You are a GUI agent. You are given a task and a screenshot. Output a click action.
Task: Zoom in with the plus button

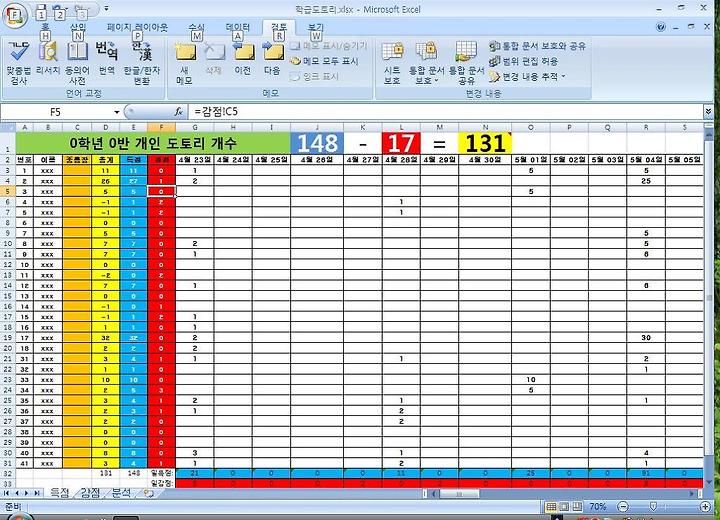click(705, 507)
